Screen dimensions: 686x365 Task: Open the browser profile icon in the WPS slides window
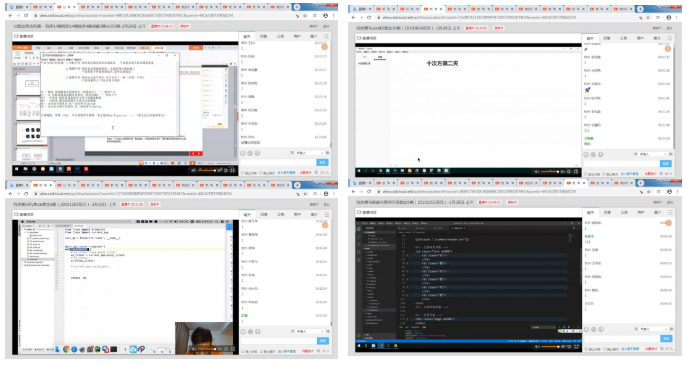point(325,15)
